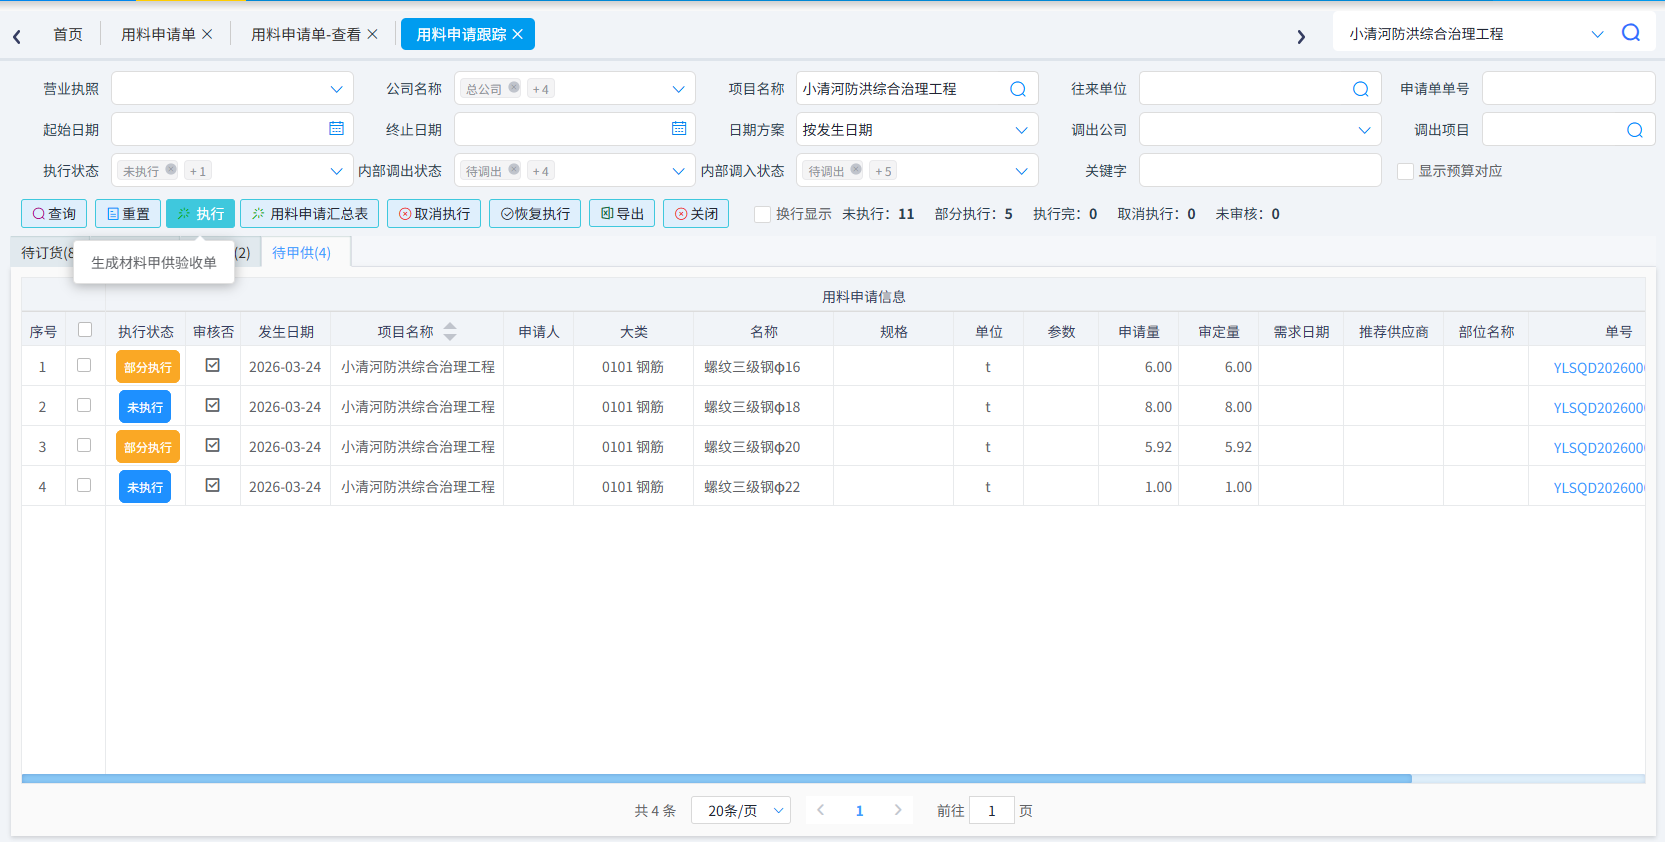1665x842 pixels.
Task: Click the search icon beside project selector
Action: (1631, 33)
